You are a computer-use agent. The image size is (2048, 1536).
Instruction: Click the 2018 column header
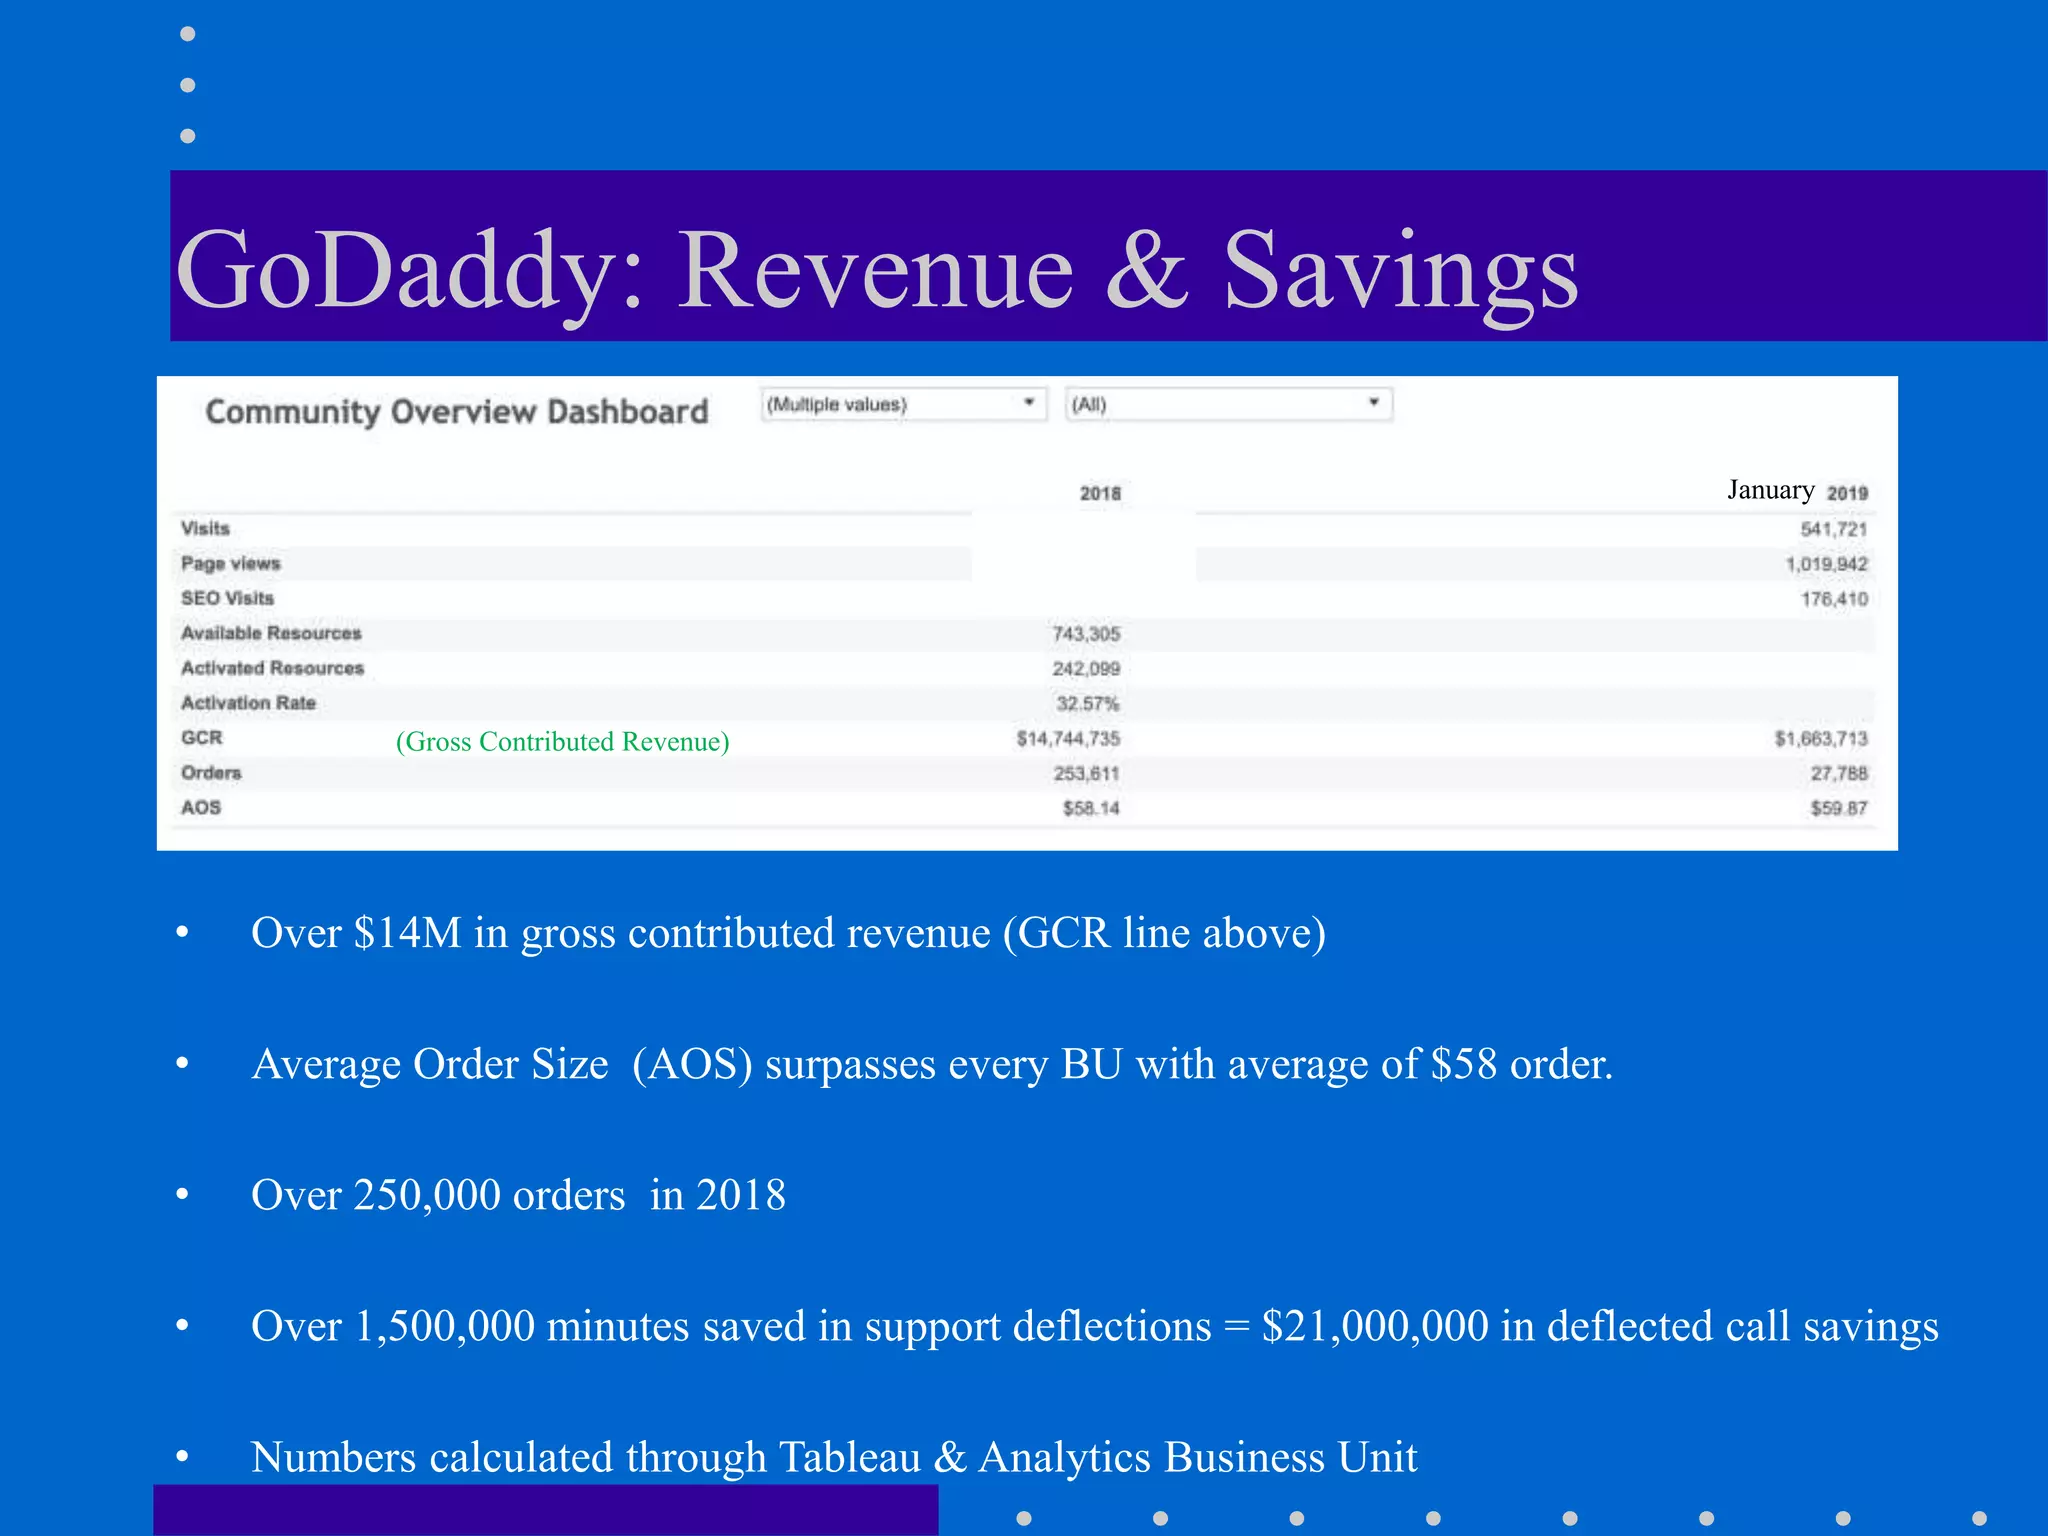1100,493
